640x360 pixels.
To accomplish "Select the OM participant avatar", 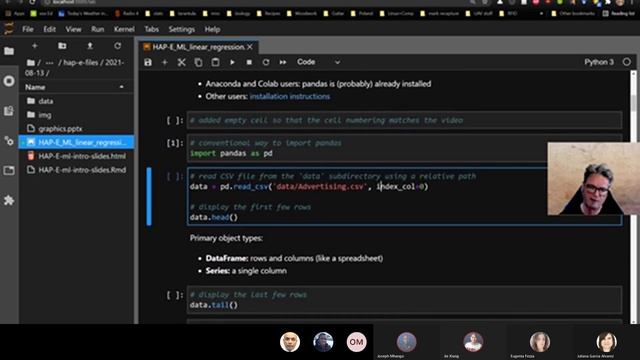I will (x=356, y=342).
